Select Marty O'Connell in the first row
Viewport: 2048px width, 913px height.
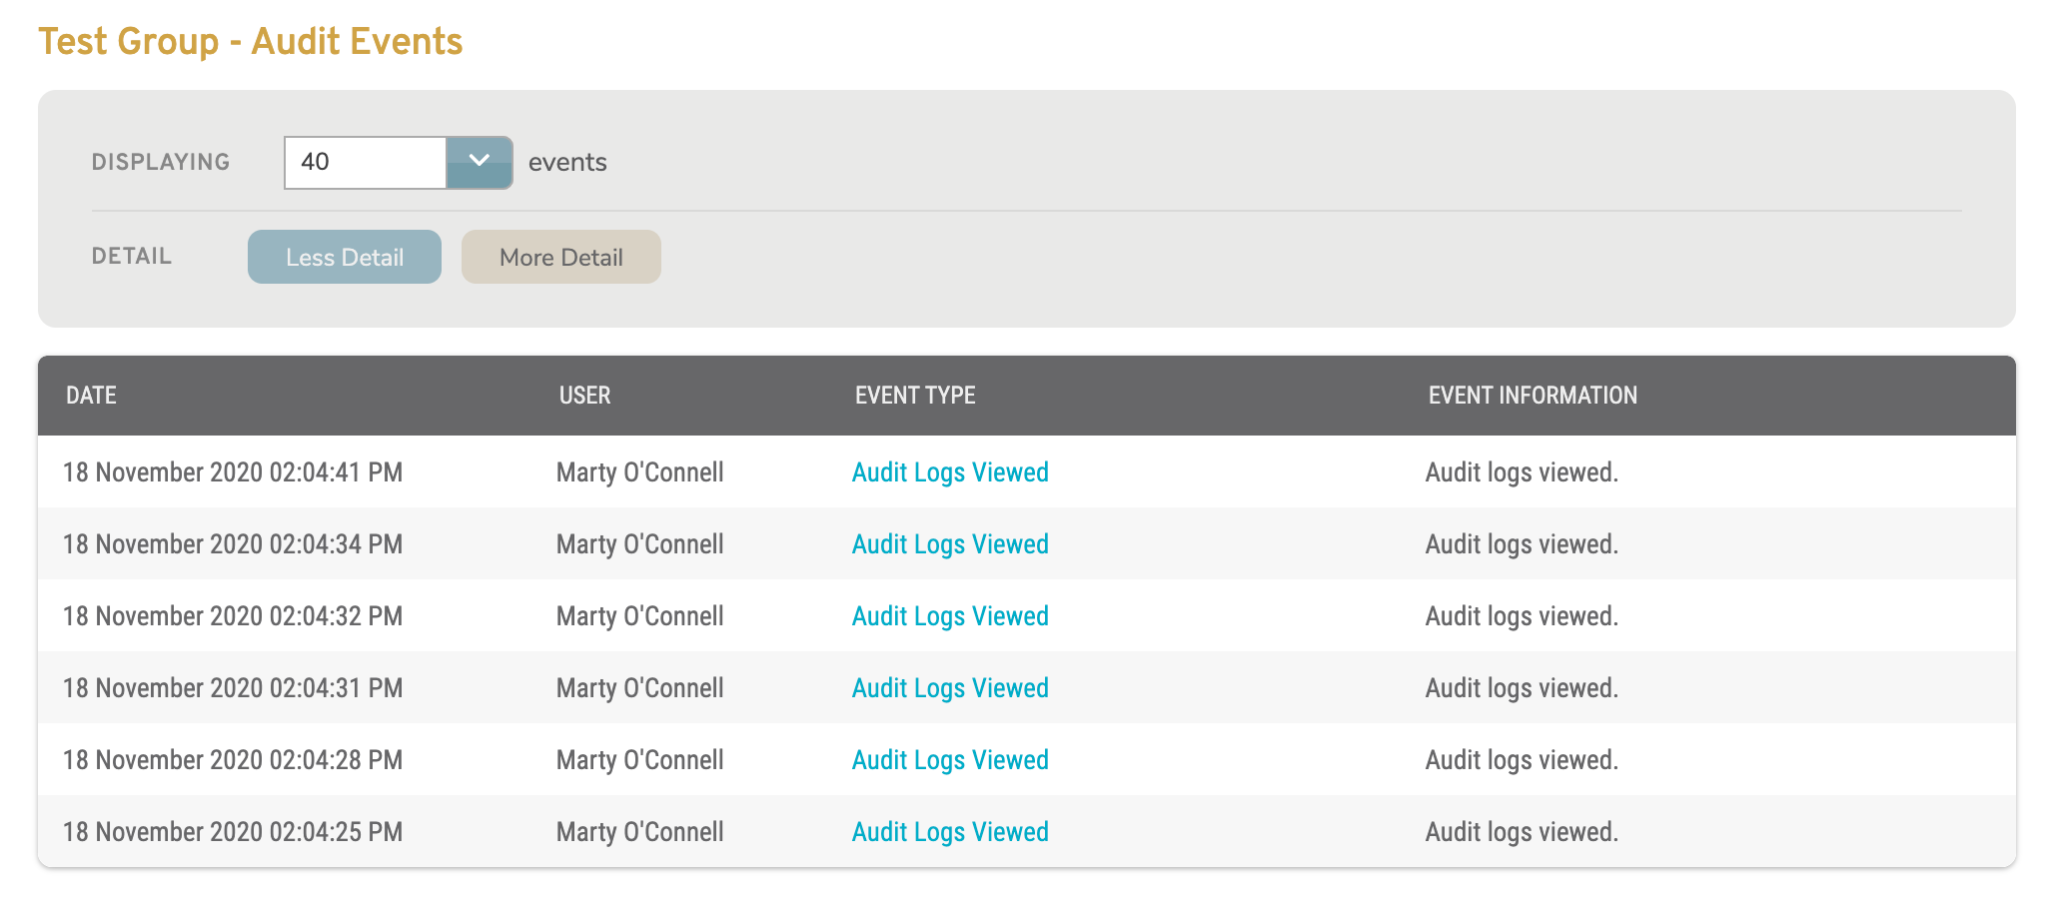pyautogui.click(x=639, y=472)
